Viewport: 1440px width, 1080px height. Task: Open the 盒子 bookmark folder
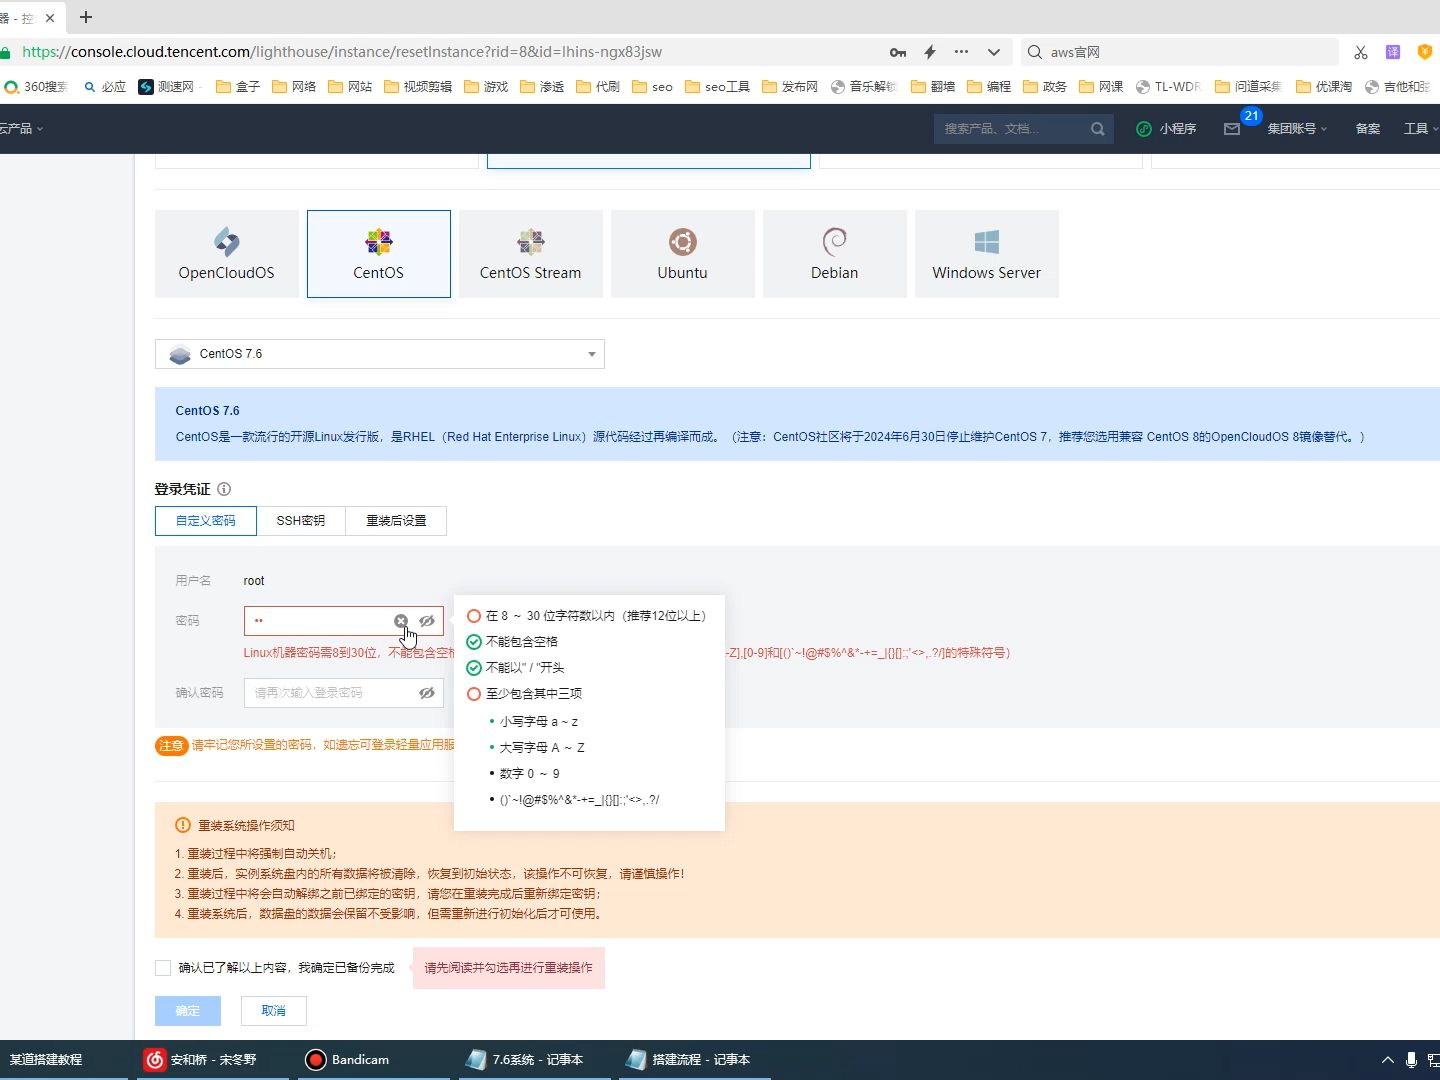[238, 87]
